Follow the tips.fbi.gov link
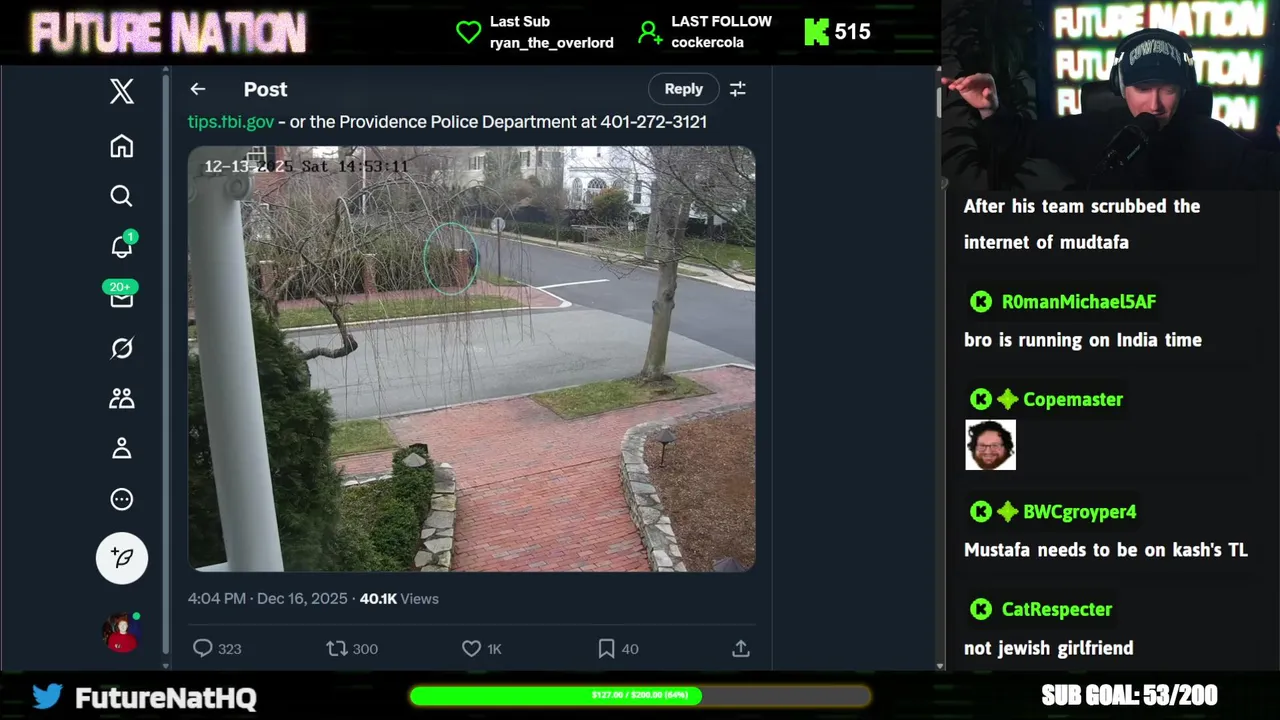The image size is (1280, 720). tap(231, 121)
